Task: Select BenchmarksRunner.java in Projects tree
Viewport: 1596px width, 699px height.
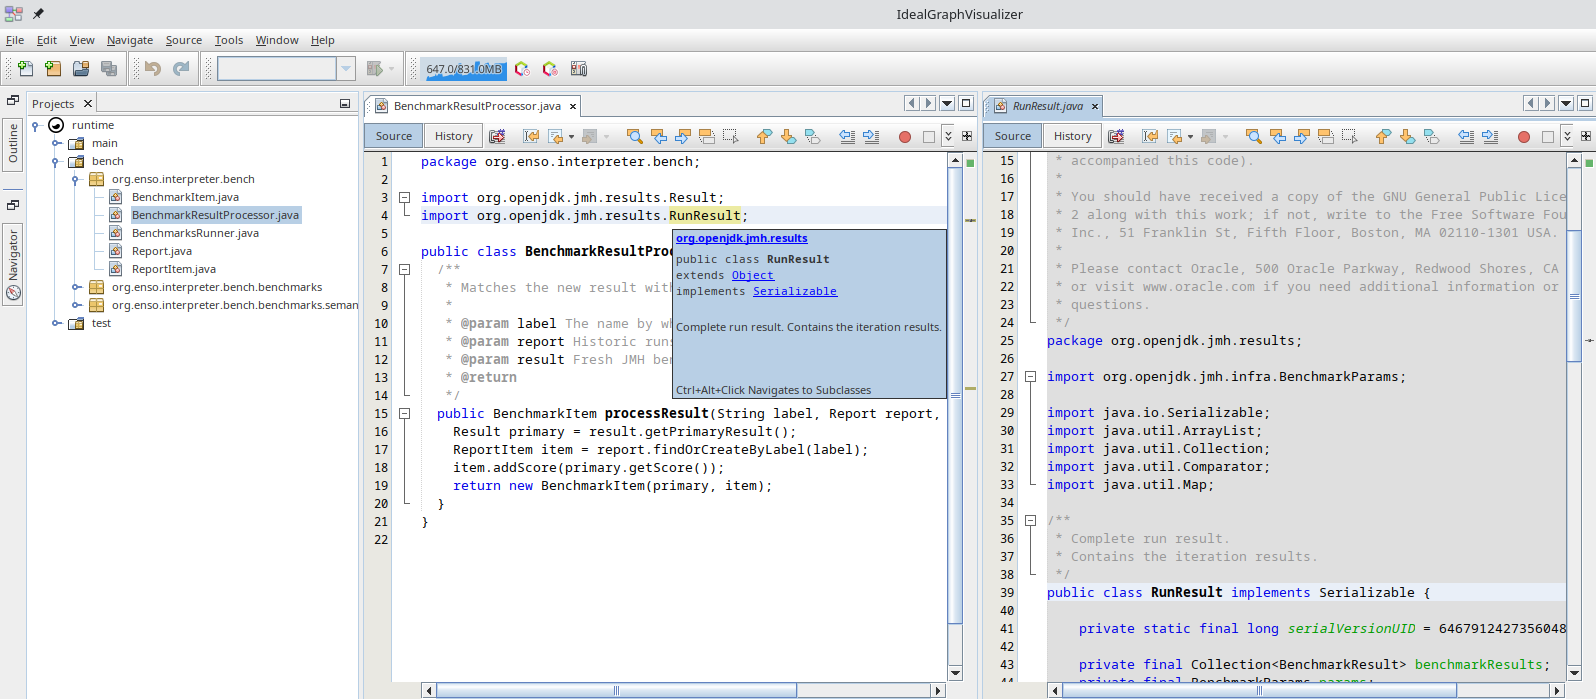Action: point(195,233)
